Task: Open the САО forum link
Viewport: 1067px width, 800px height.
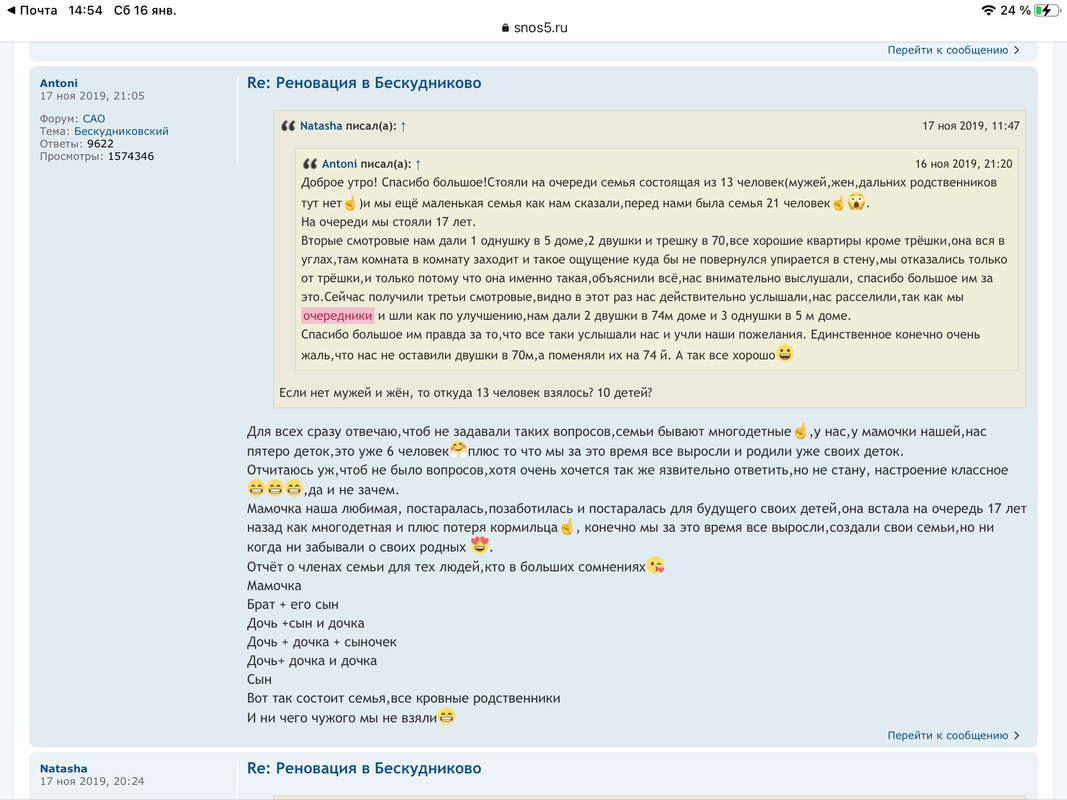Action: click(94, 118)
